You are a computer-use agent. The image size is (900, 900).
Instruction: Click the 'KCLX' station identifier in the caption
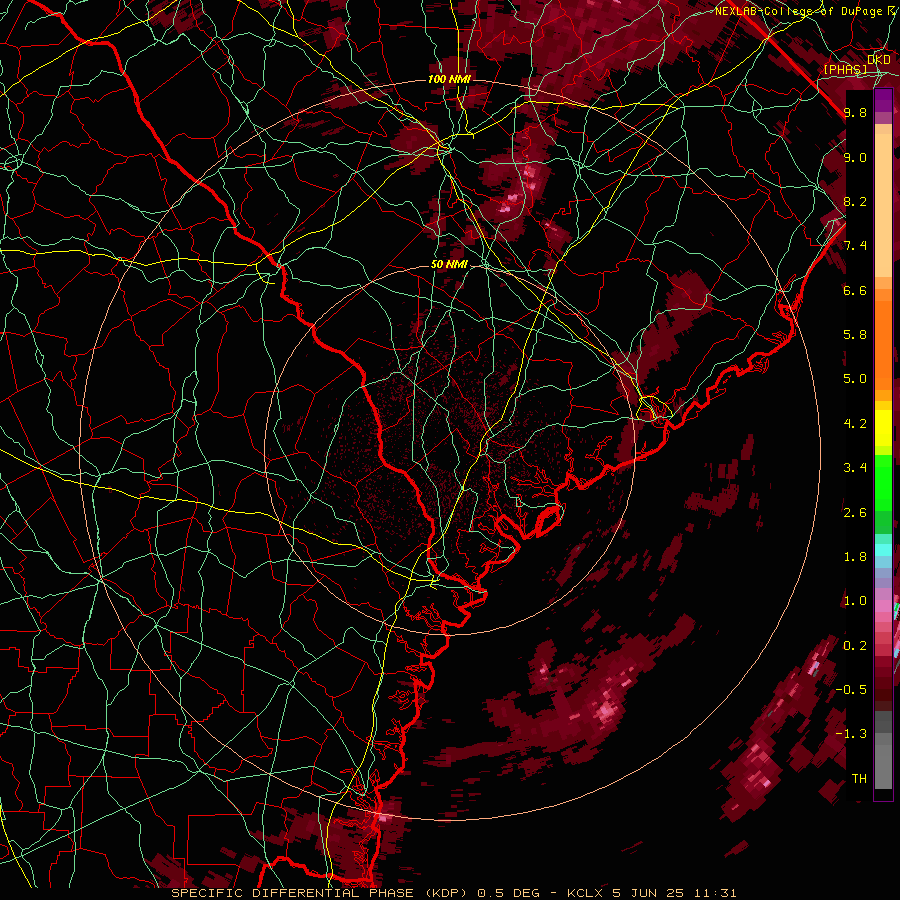[587, 893]
